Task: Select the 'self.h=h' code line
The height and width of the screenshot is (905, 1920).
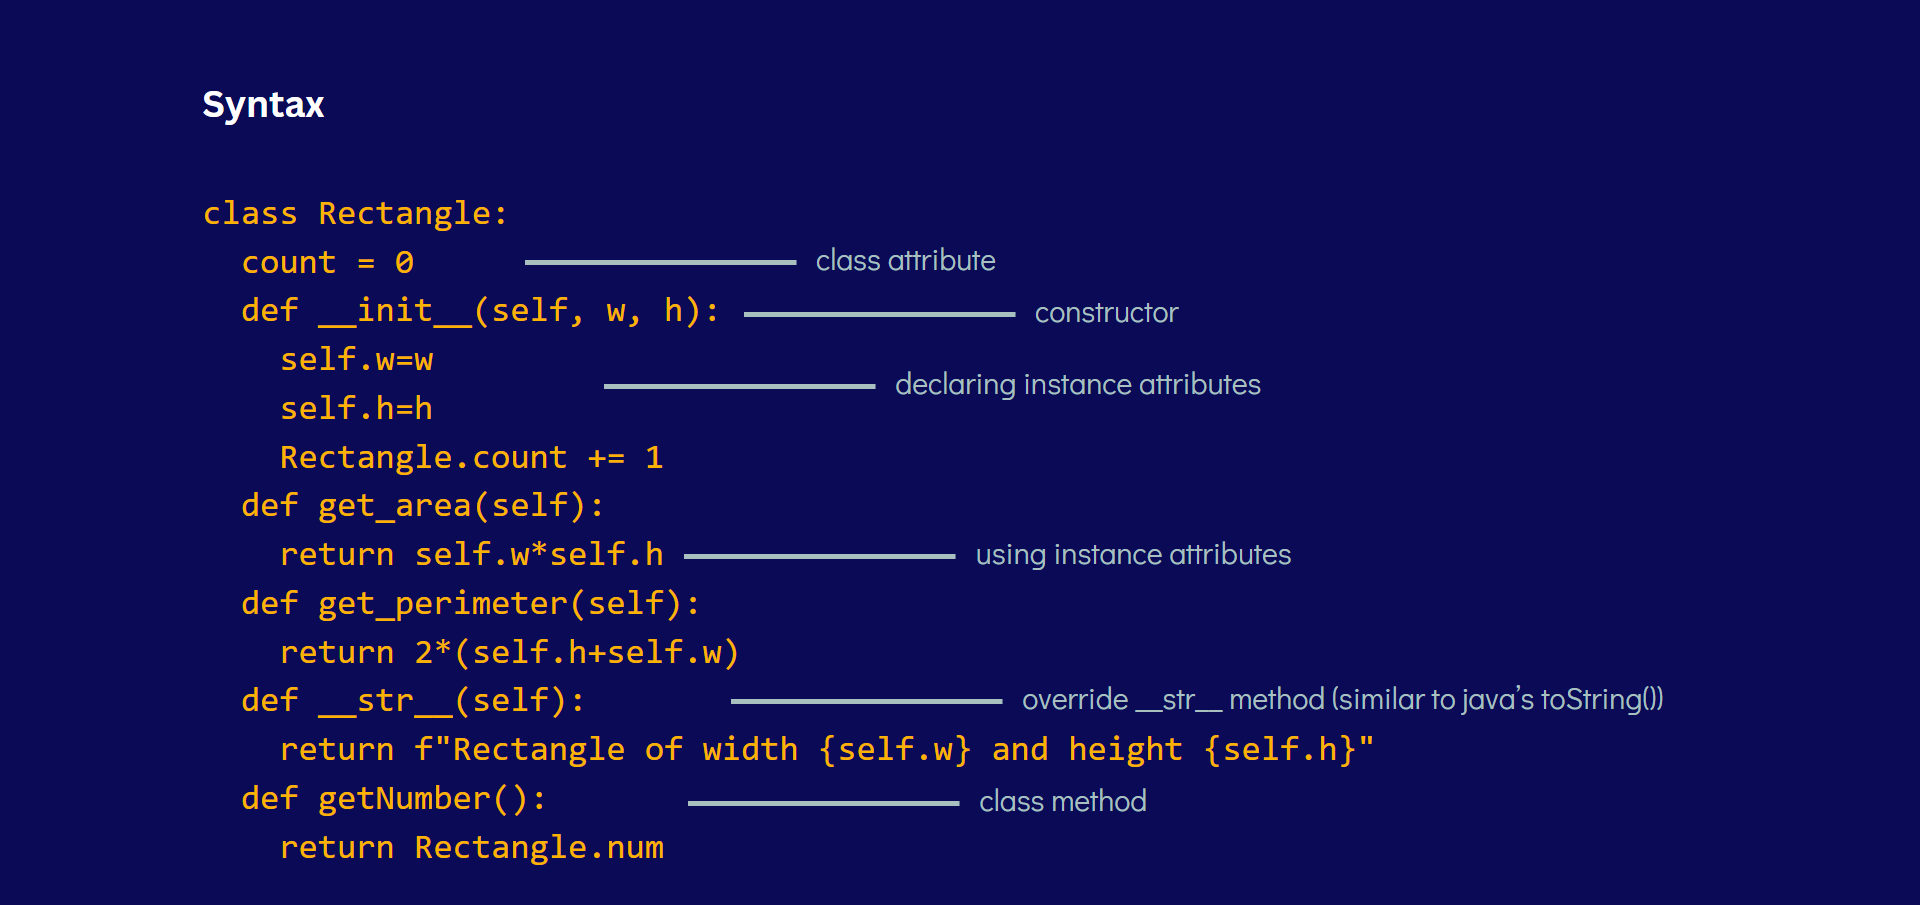Action: pyautogui.click(x=356, y=409)
